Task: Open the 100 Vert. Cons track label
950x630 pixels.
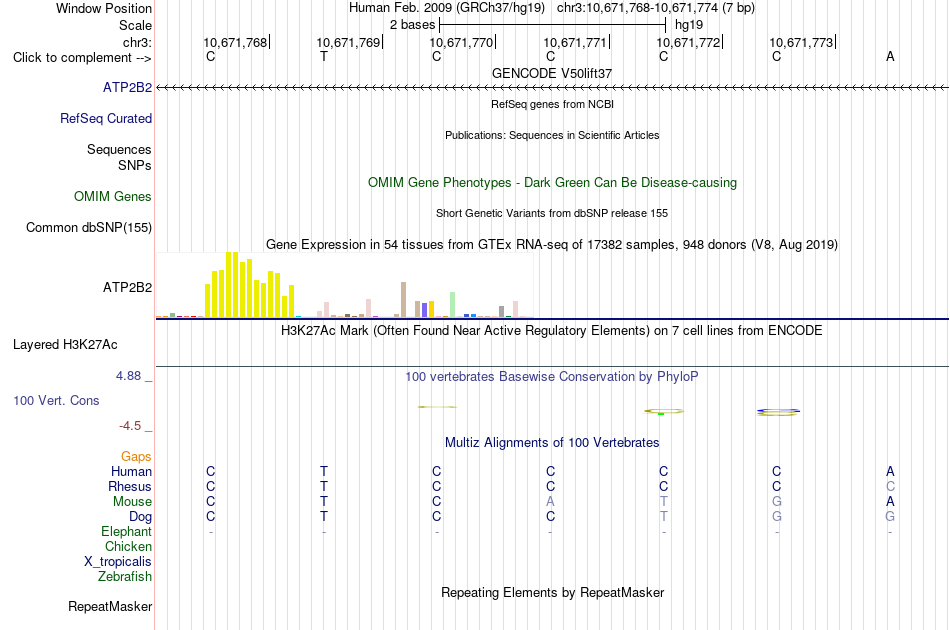Action: point(56,400)
